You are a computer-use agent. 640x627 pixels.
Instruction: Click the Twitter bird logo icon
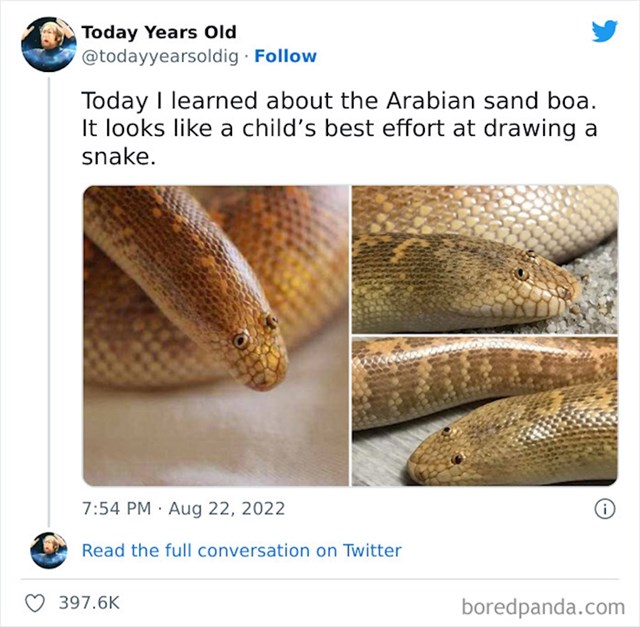click(604, 31)
